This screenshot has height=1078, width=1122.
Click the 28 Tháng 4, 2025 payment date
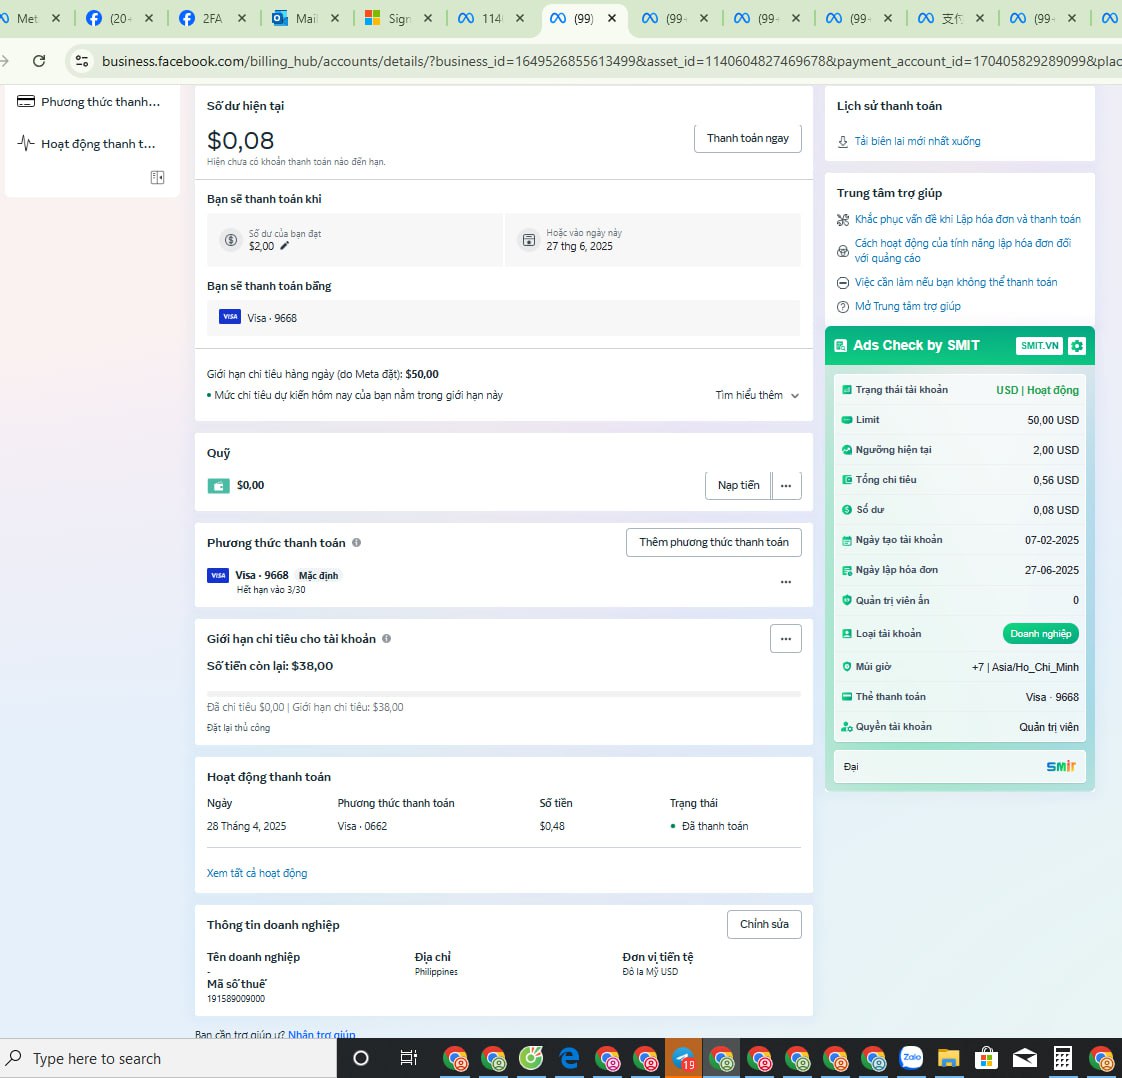[246, 826]
